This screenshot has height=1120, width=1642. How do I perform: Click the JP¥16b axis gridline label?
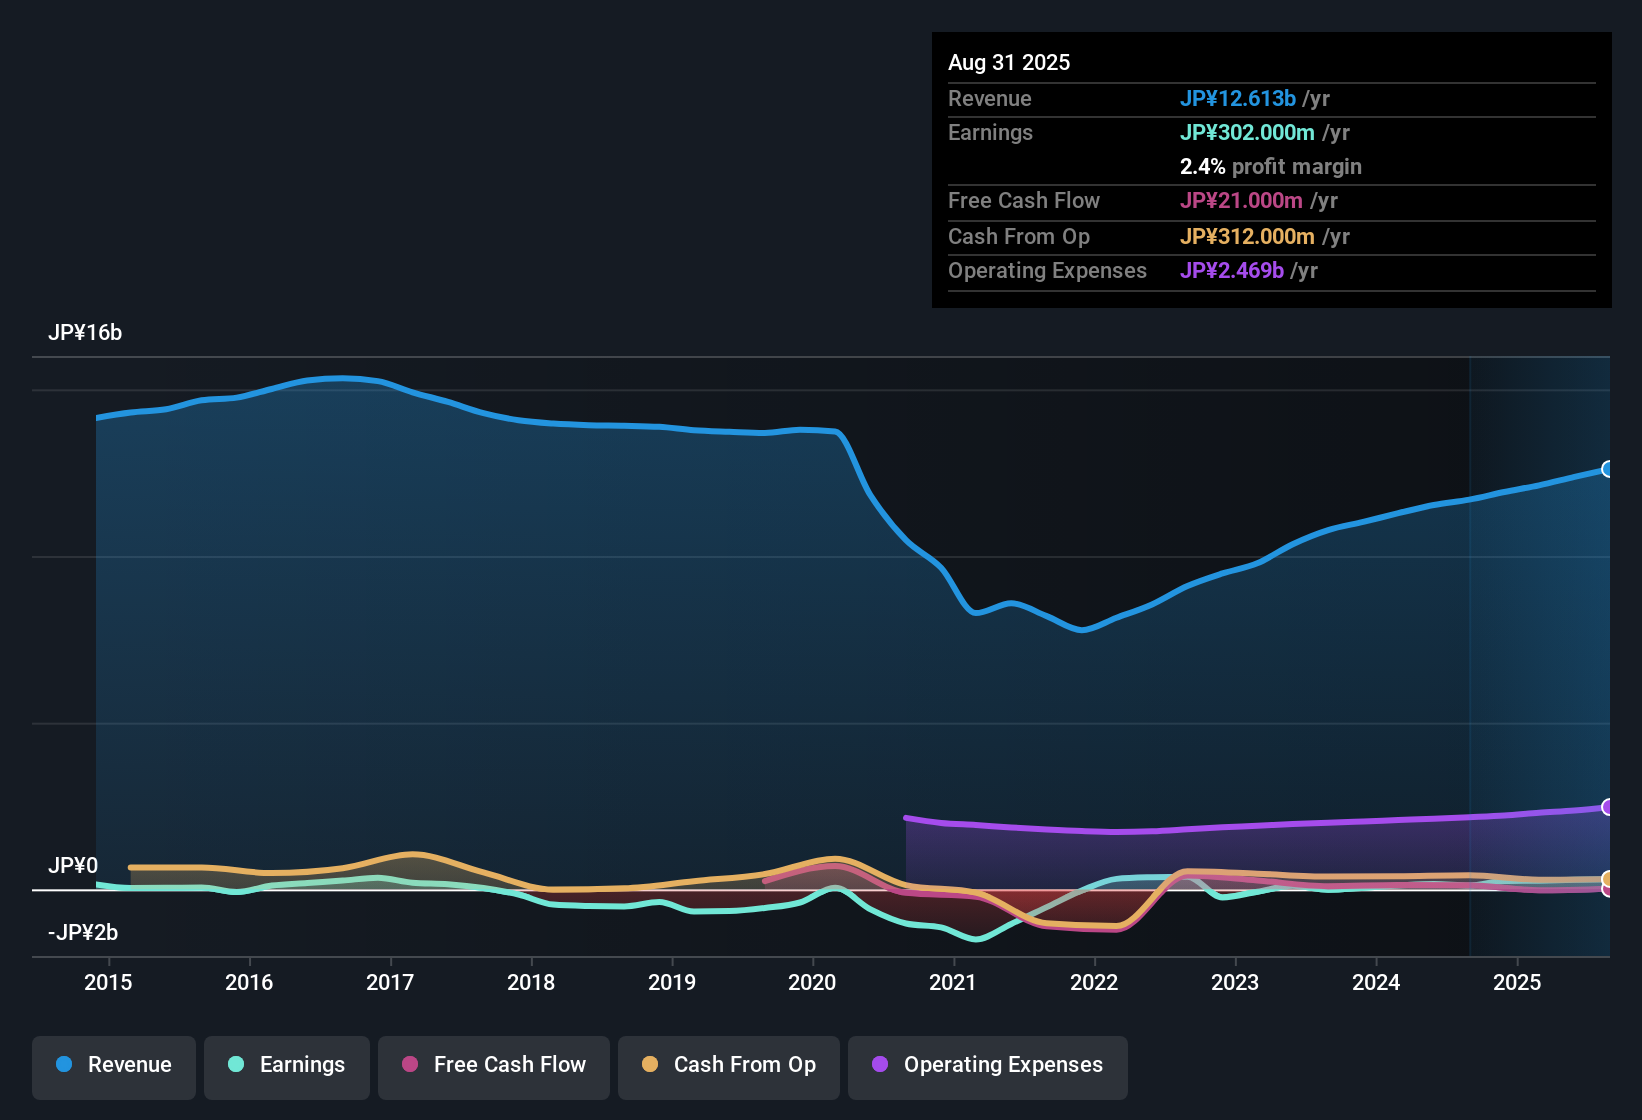coord(85,332)
